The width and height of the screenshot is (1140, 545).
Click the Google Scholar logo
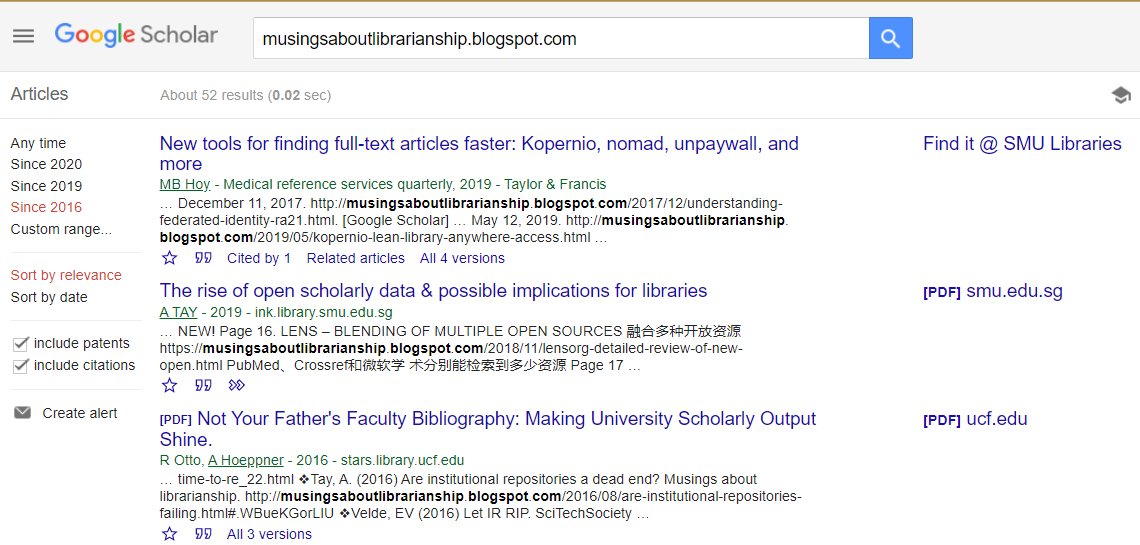[x=136, y=35]
